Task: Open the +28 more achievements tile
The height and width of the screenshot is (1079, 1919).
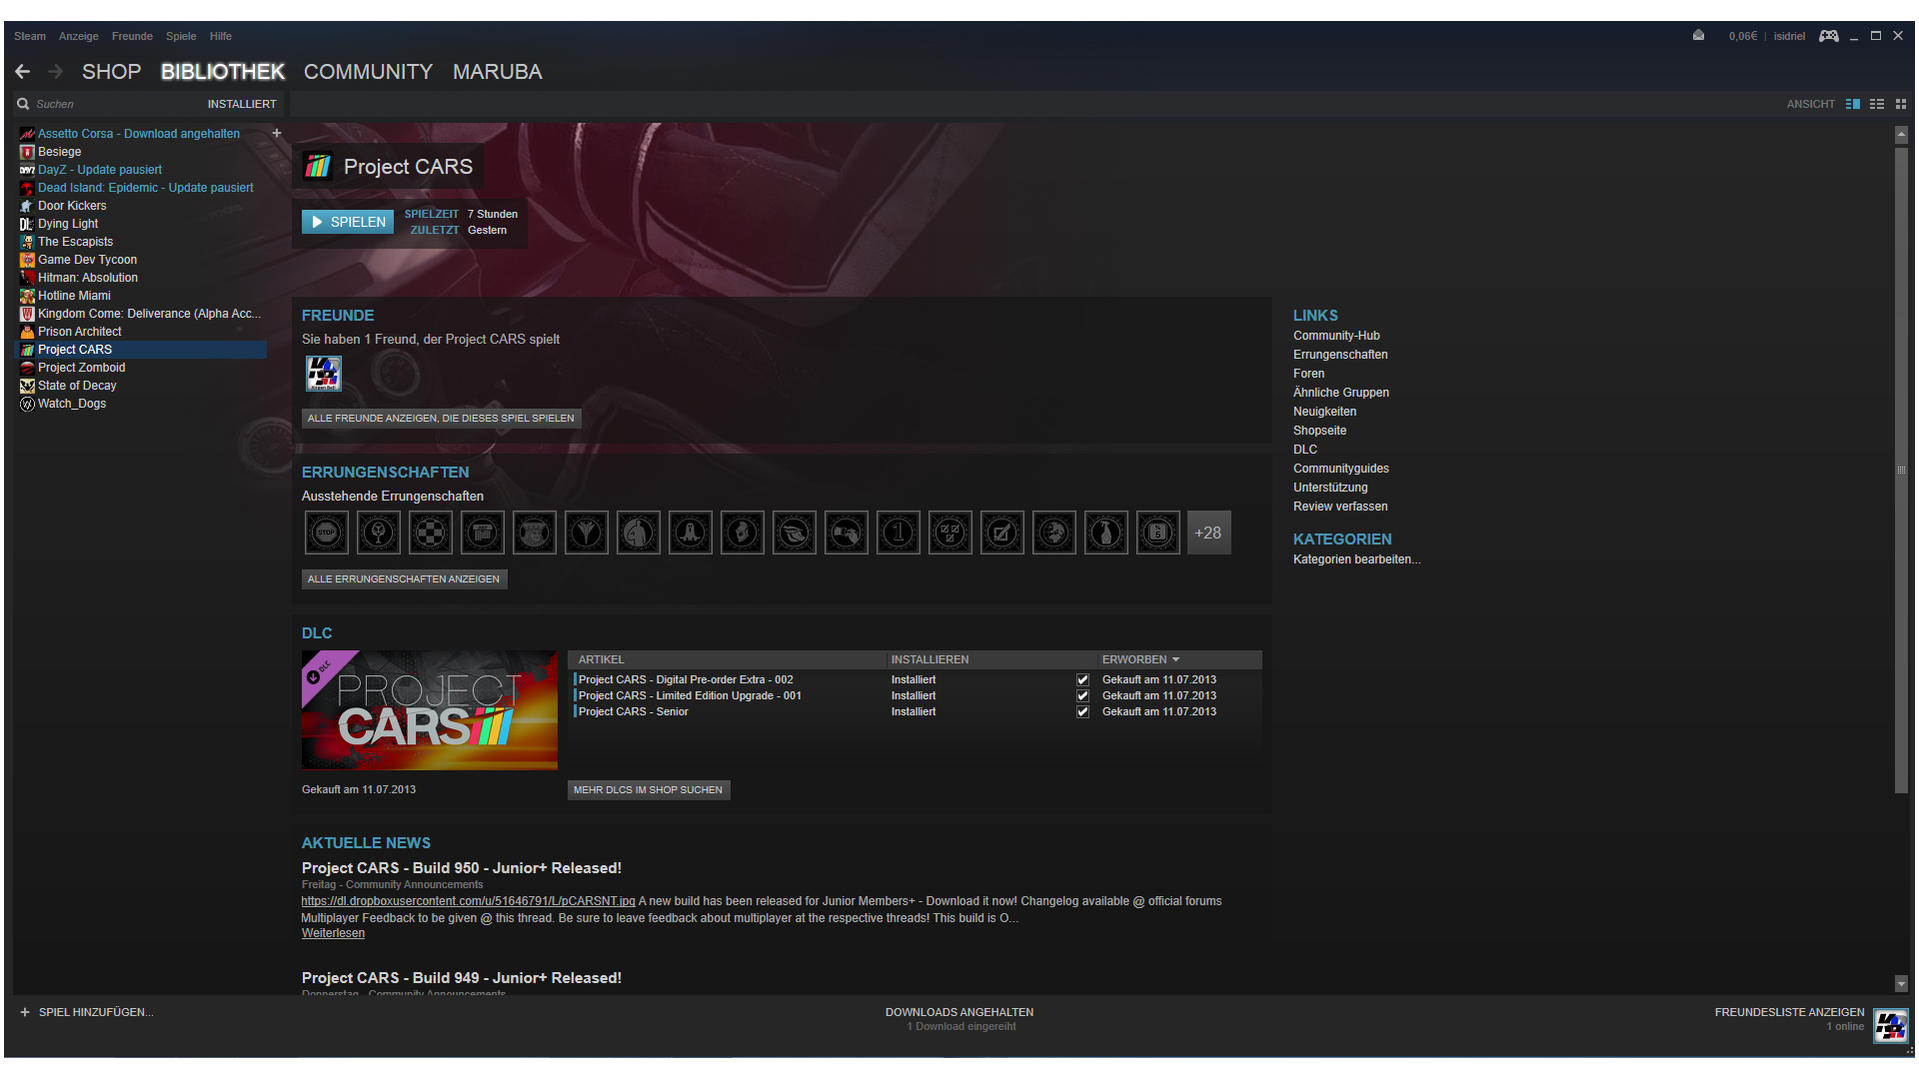Action: [x=1208, y=533]
